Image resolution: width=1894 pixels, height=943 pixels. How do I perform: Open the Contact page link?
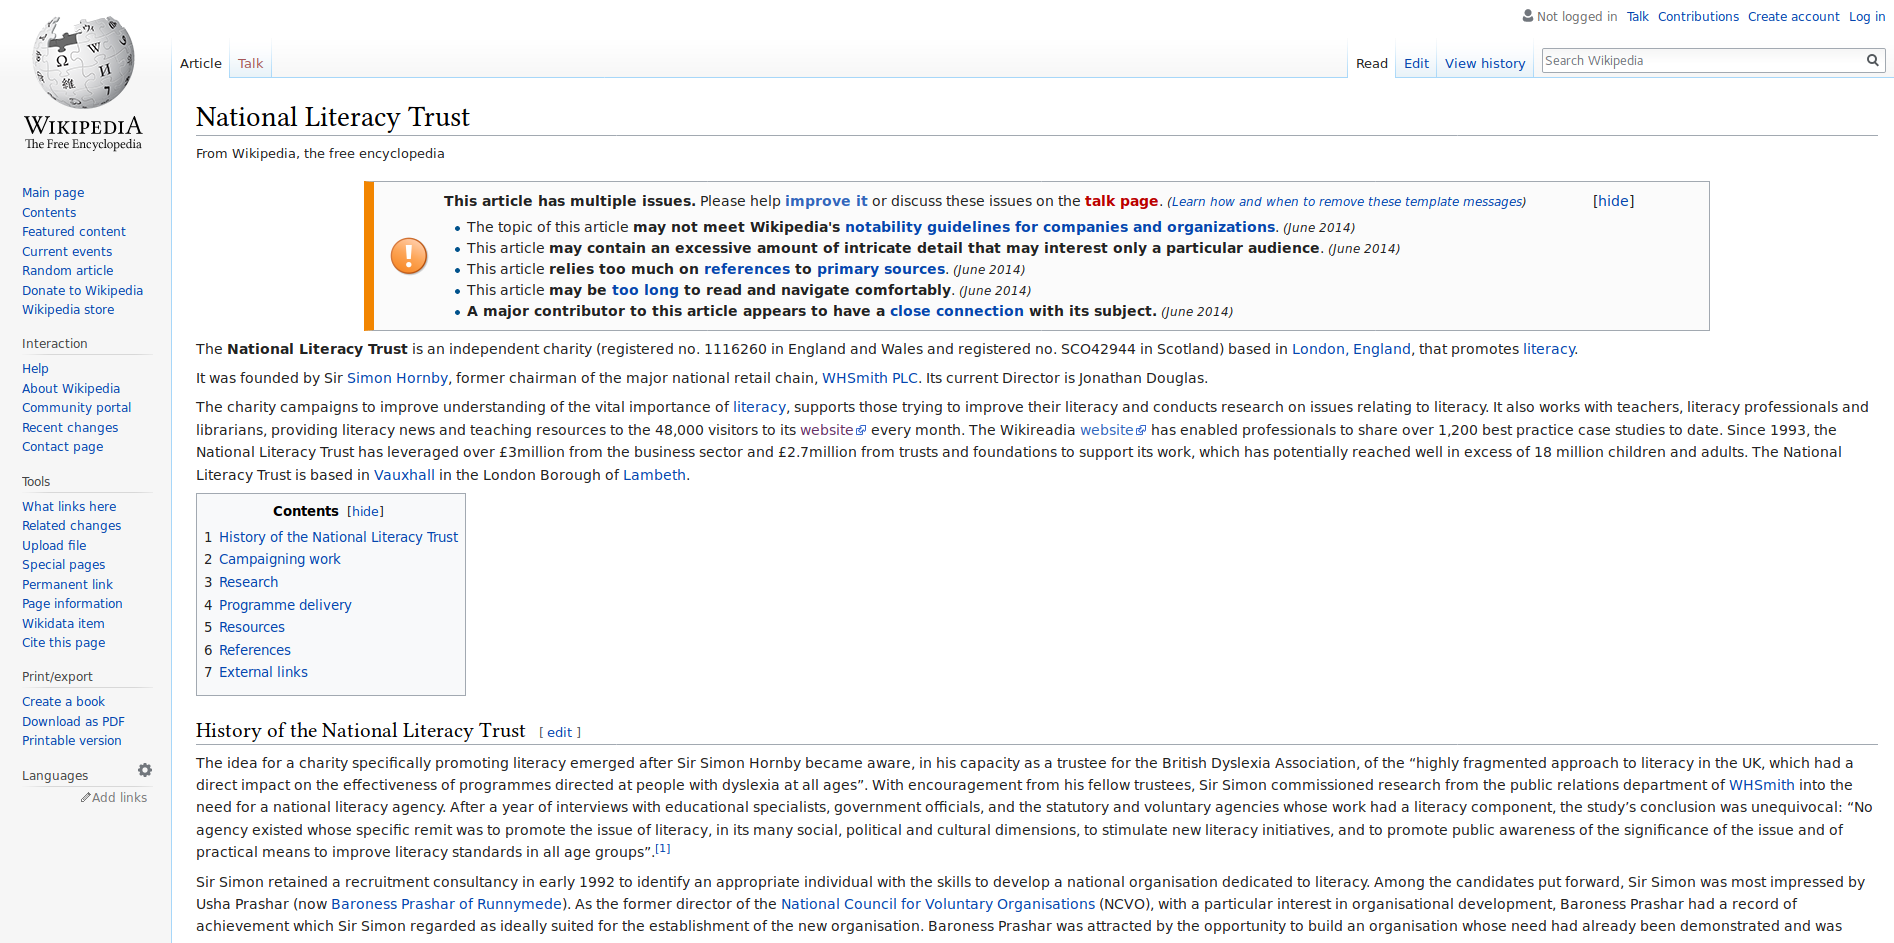pos(62,447)
